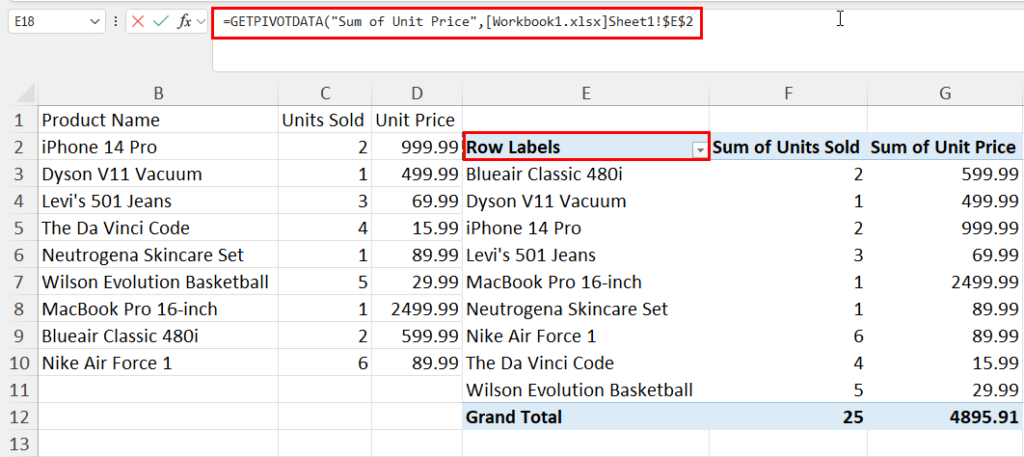Select row 5 header
1024x457 pixels.
click(18, 228)
